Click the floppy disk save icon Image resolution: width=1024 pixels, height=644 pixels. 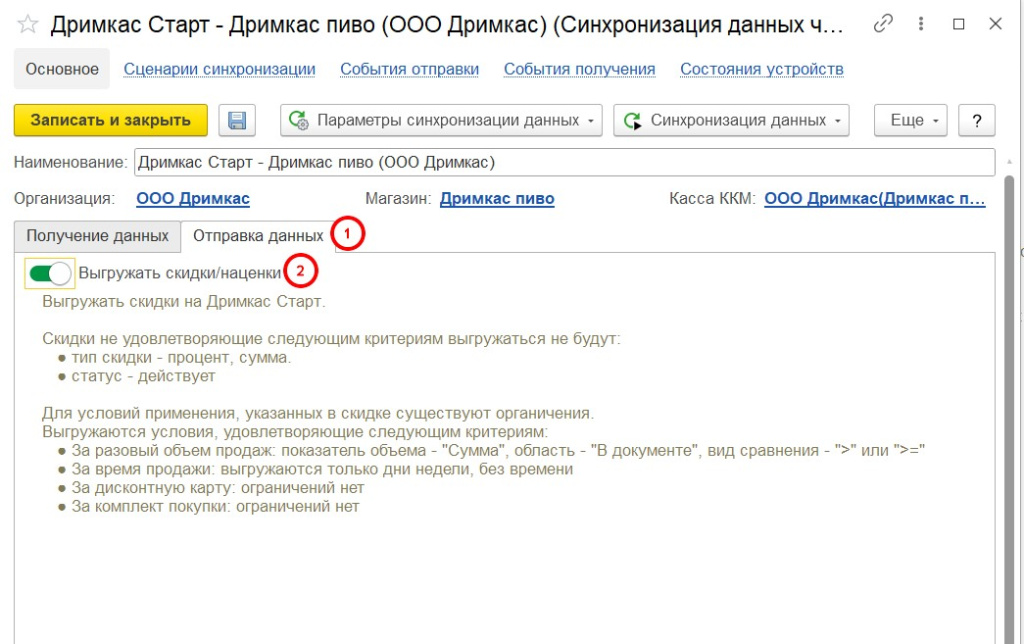pos(237,120)
